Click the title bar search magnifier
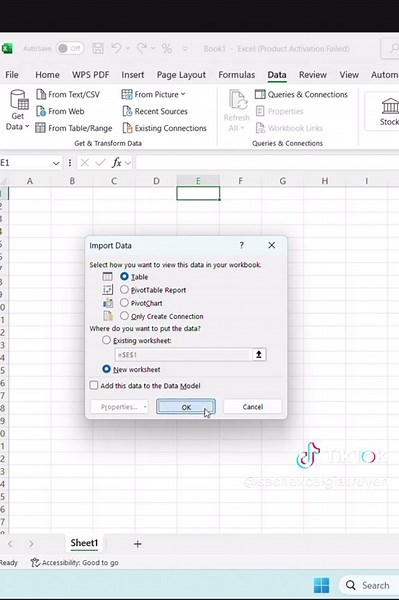This screenshot has height=600, width=399. pos(394,49)
